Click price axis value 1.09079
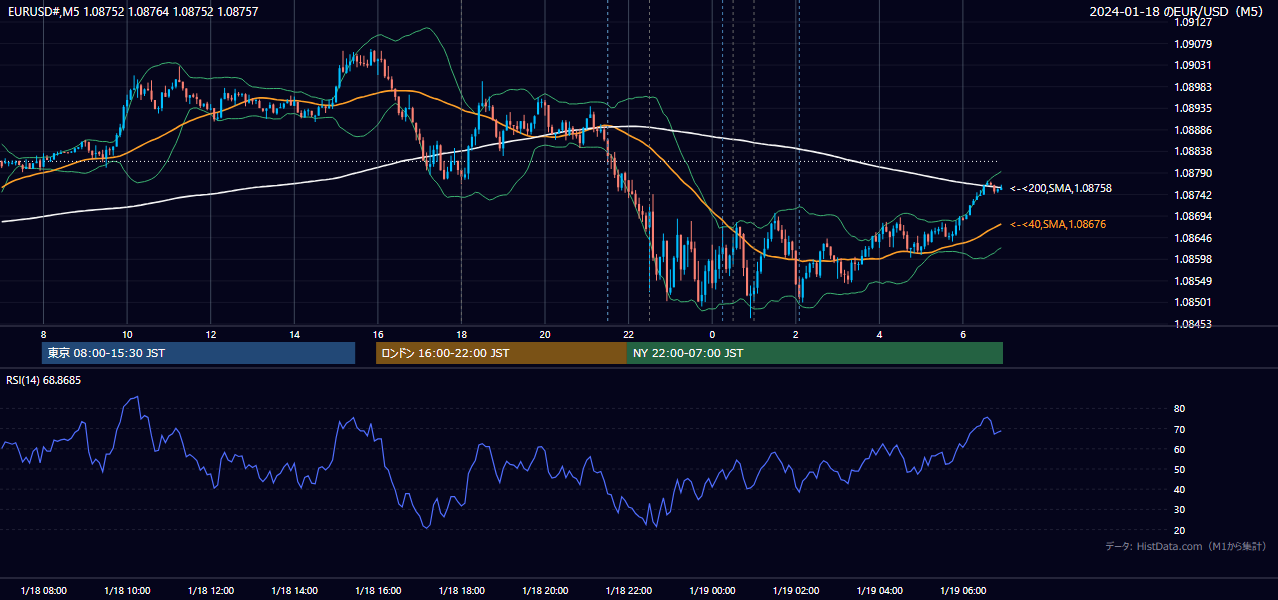This screenshot has height=600, width=1278. pyautogui.click(x=1193, y=43)
